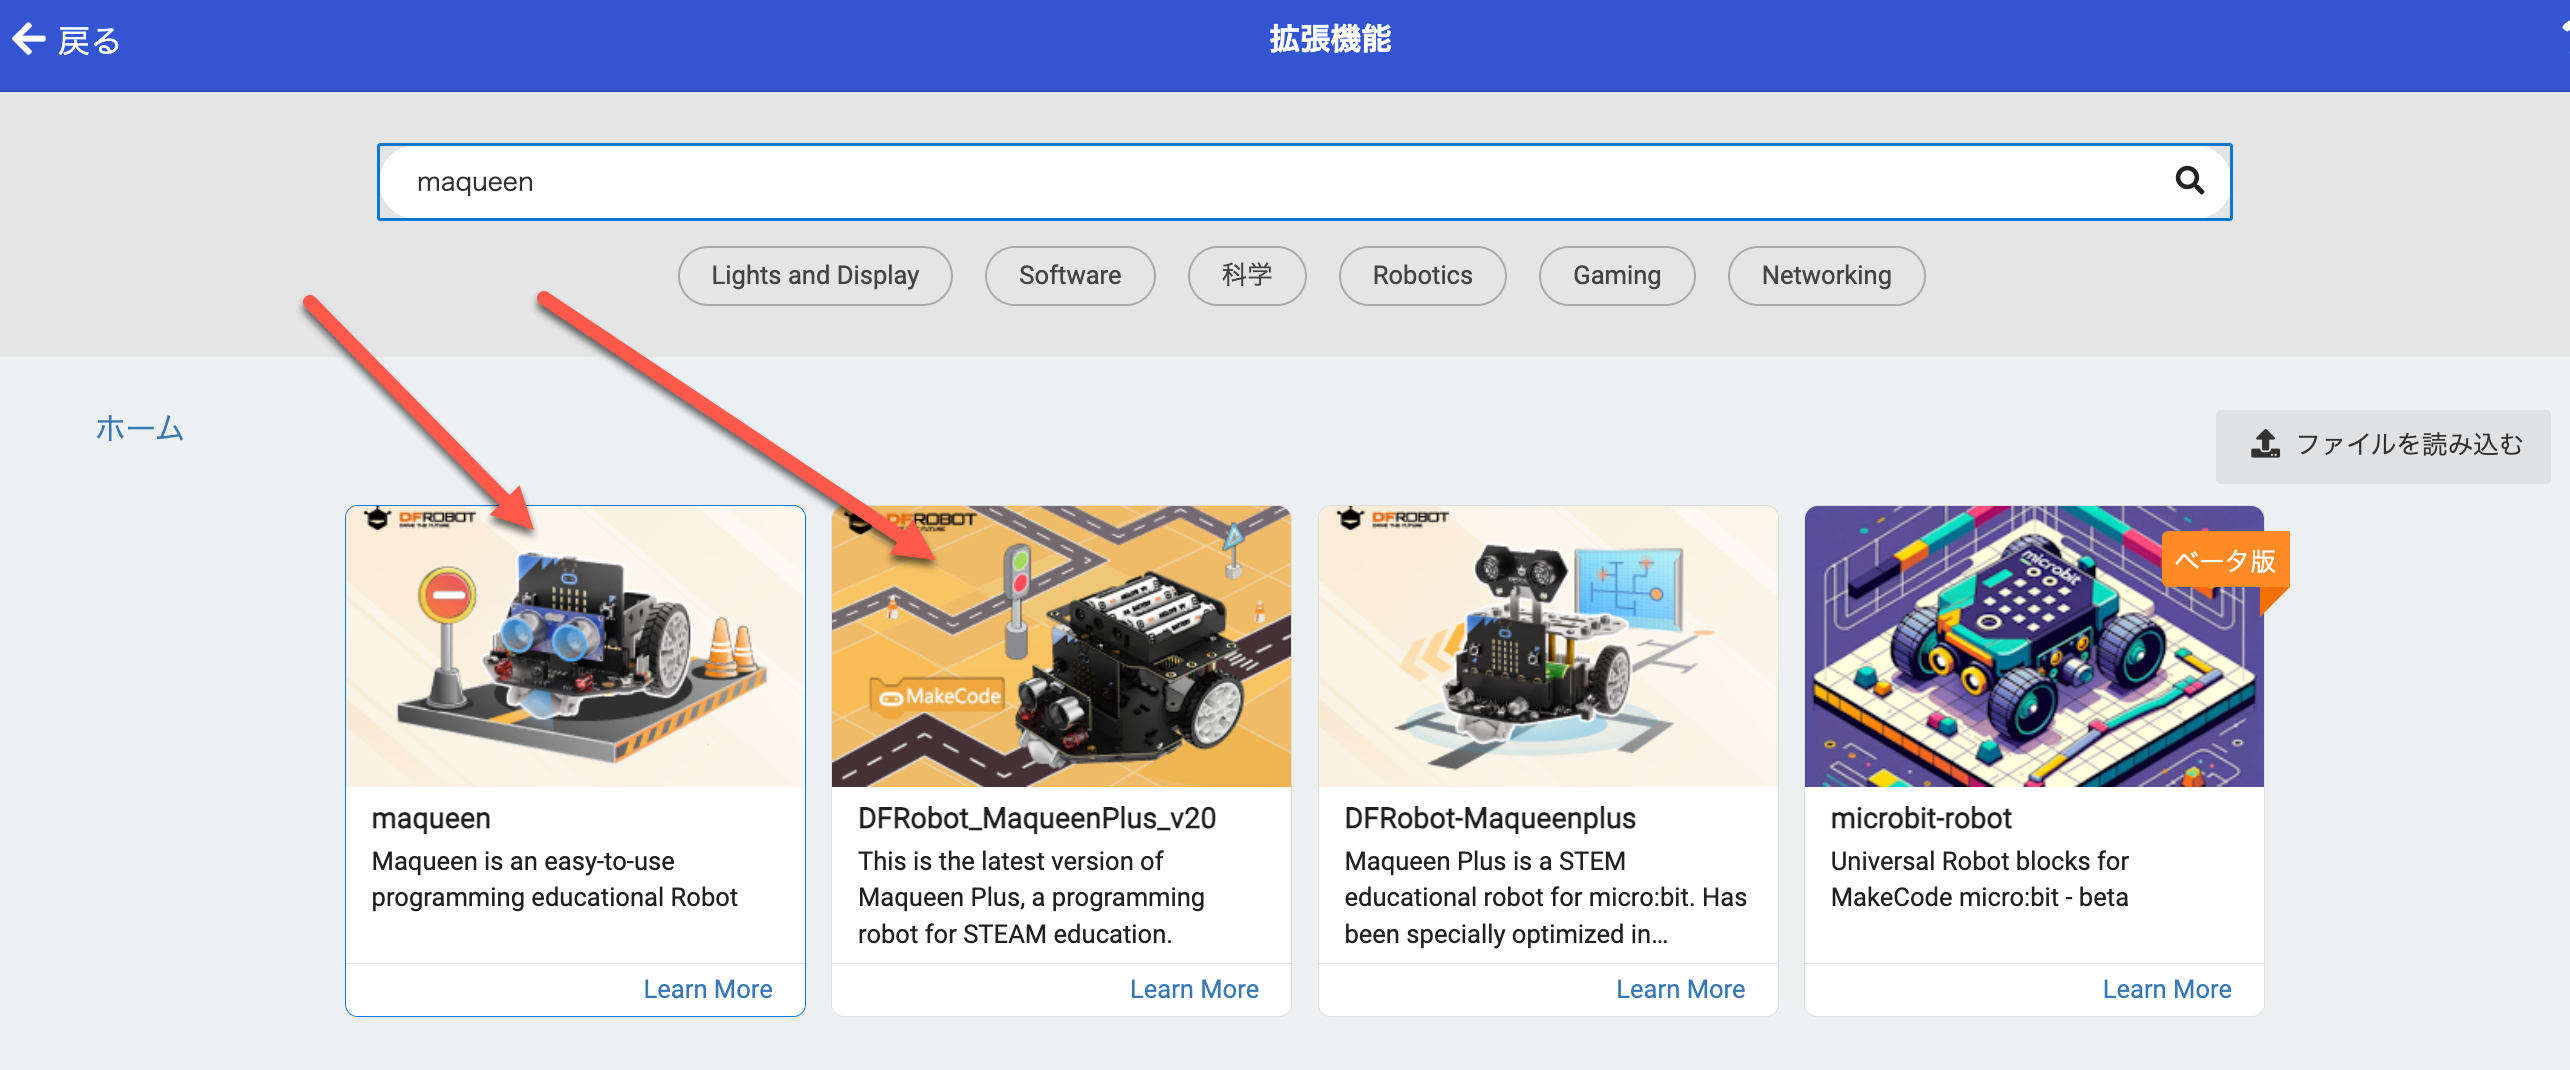Filter extensions by Gaming category
The height and width of the screenshot is (1070, 2570).
click(x=1616, y=275)
